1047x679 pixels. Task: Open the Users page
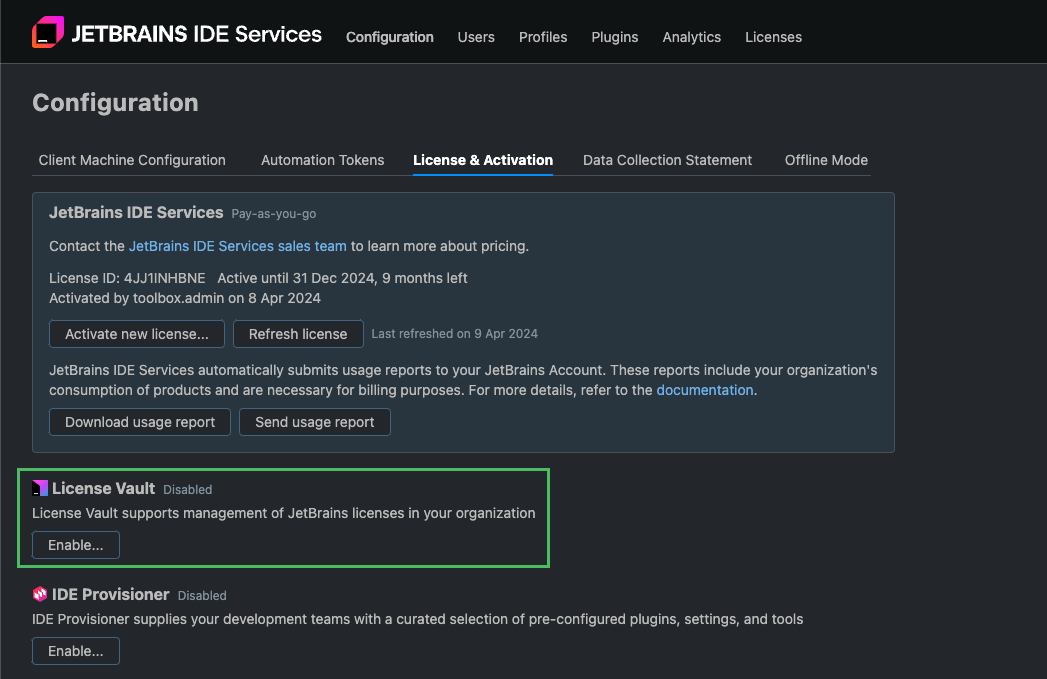coord(476,37)
